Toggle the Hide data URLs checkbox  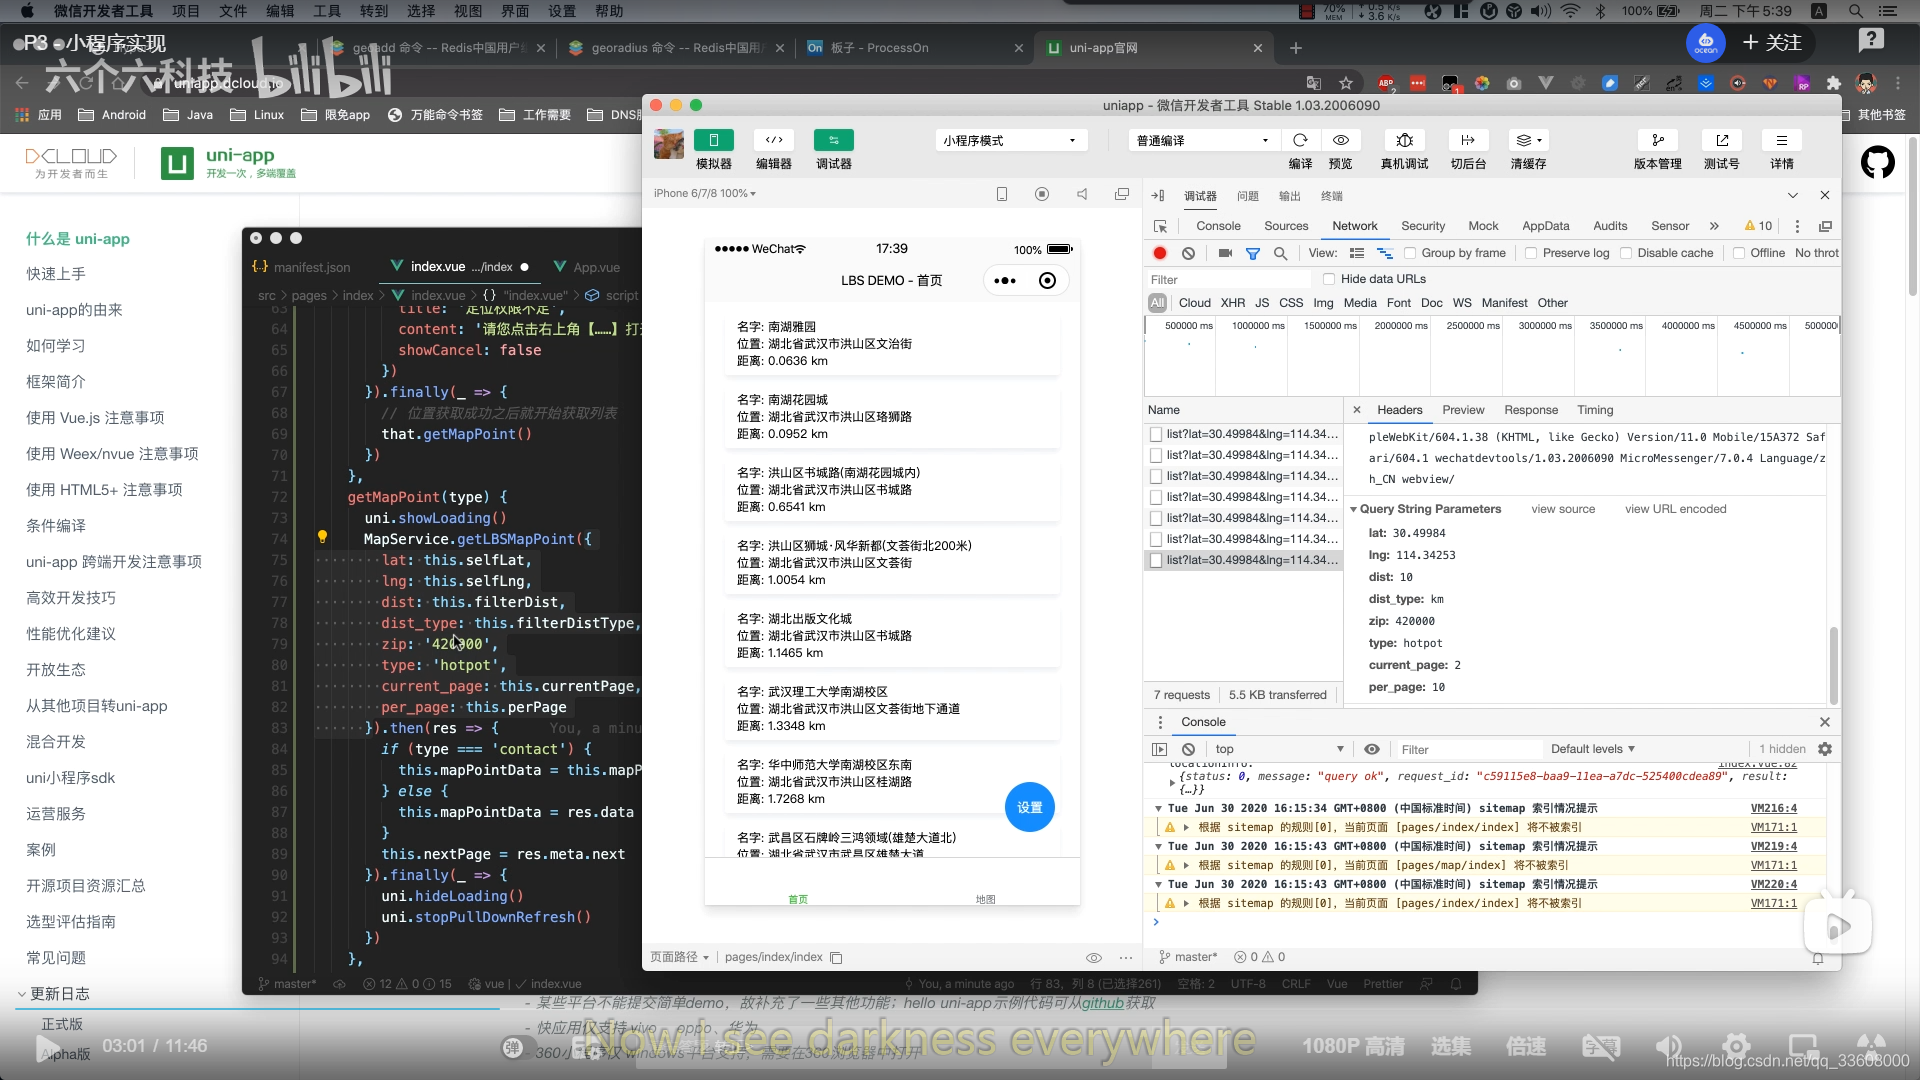point(1329,279)
